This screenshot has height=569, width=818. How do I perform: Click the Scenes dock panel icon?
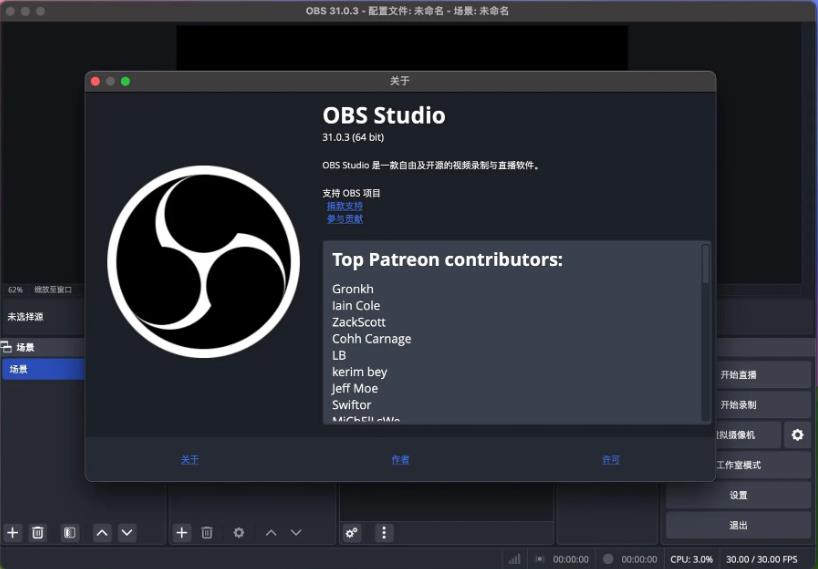(x=6, y=346)
